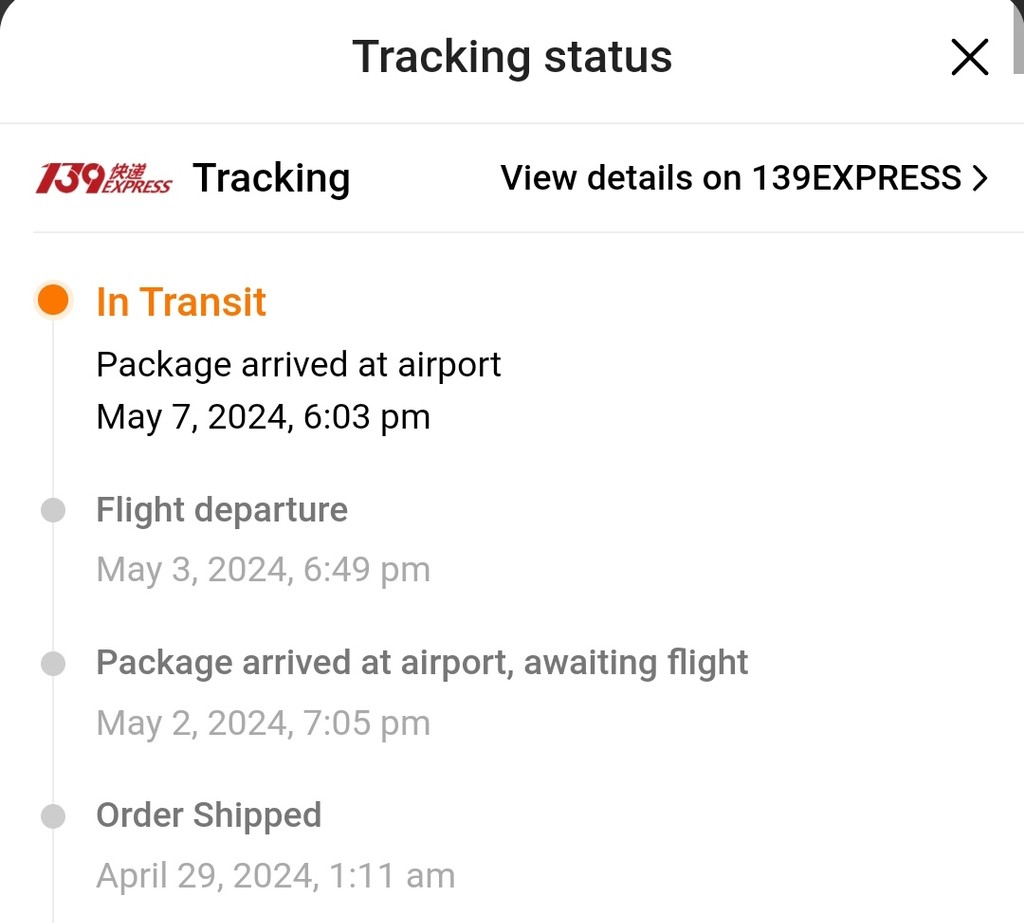Click the awaiting flight timeline dot
This screenshot has width=1024, height=923.
tap(53, 663)
